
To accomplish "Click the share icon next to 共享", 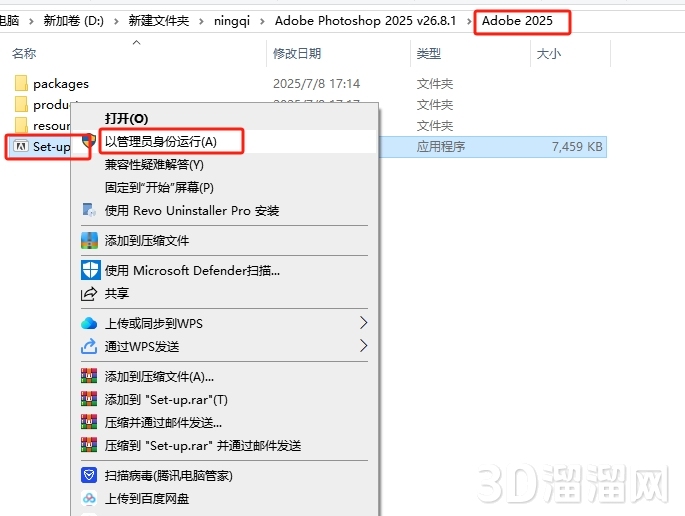I will pos(90,294).
